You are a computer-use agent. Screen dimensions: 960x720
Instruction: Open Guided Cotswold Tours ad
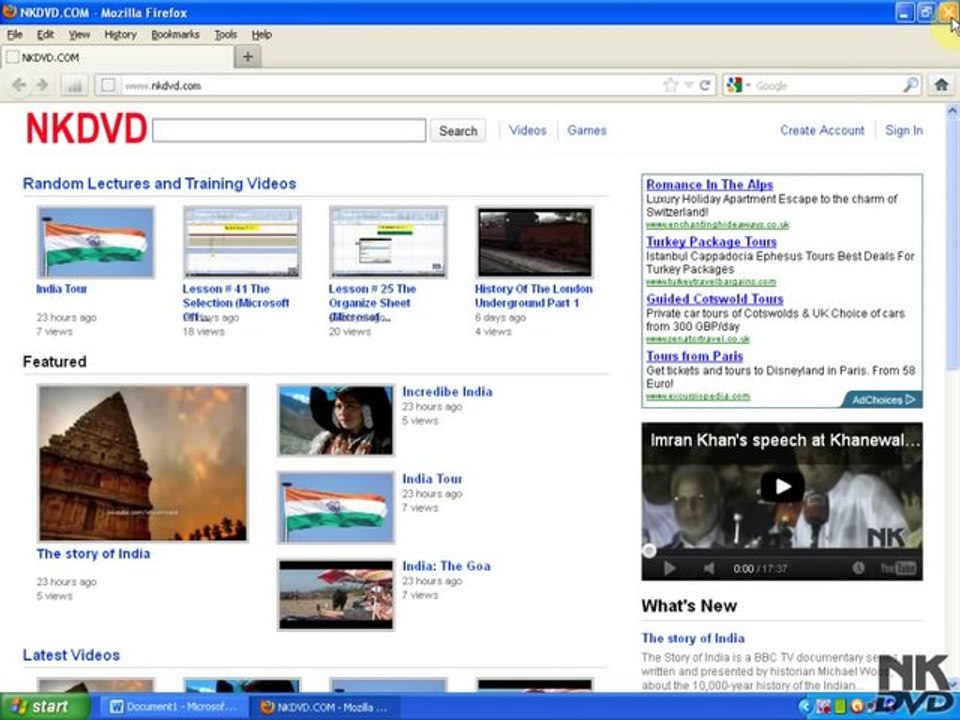coord(714,299)
